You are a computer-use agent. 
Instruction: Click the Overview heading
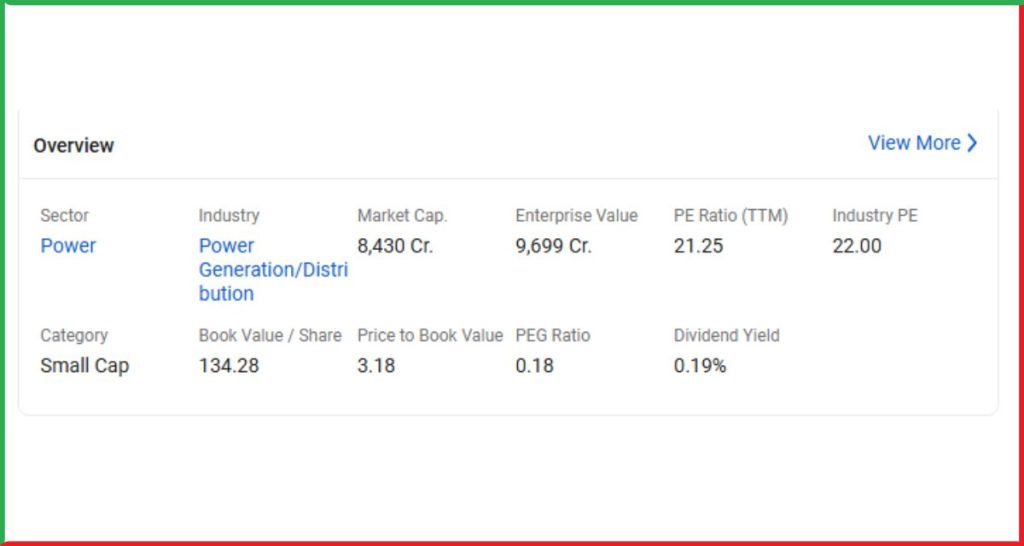[x=73, y=146]
